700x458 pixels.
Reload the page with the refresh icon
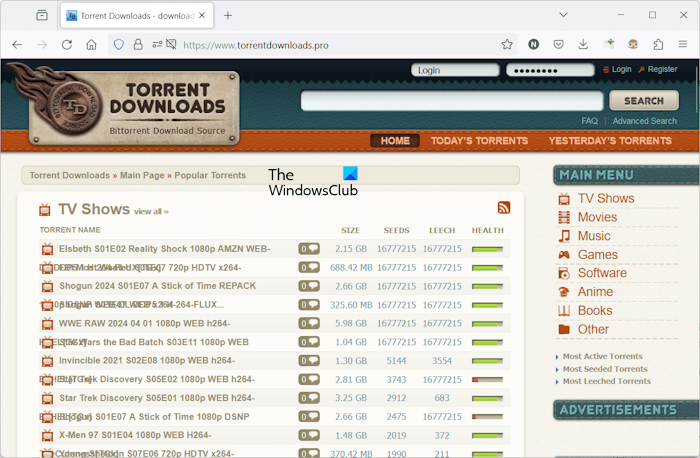click(x=67, y=45)
